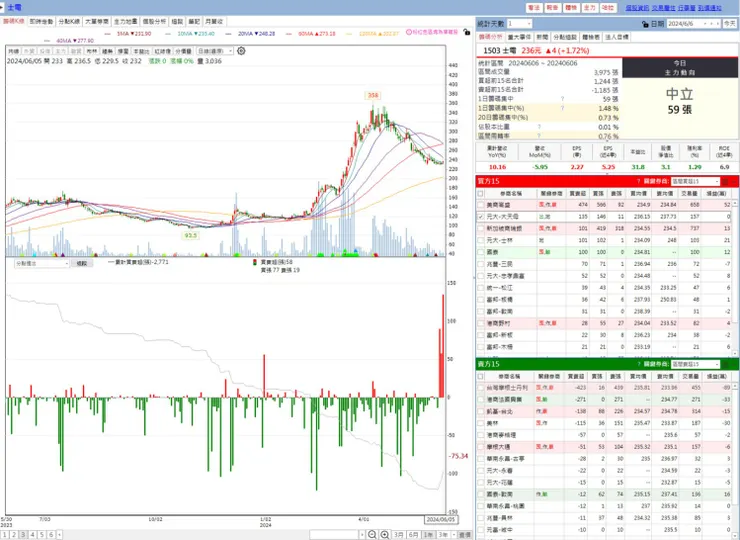This screenshot has width=740, height=540.
Task: Open the 日線 period dropdown in chart toolbar
Action: 215,51
